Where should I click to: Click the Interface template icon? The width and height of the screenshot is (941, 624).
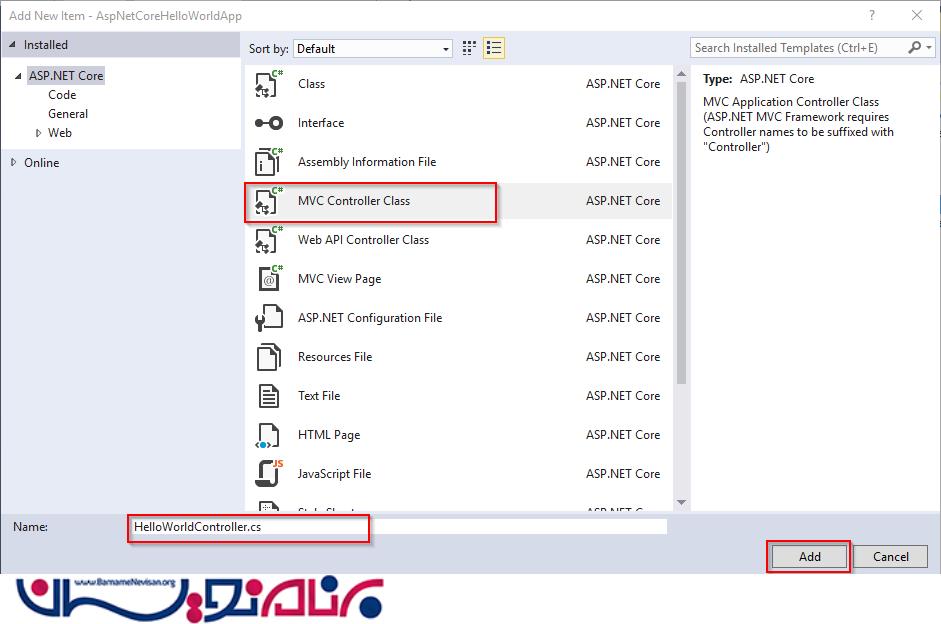[268, 123]
